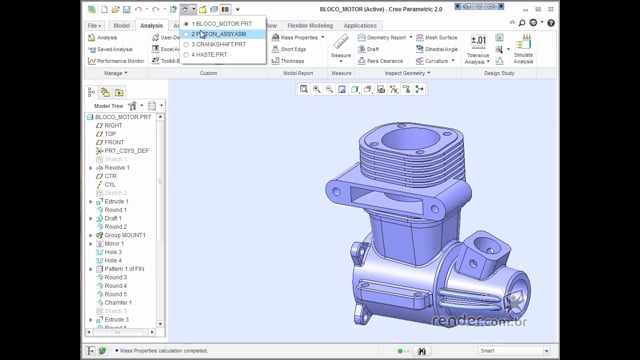Click the Datum Display Filters icon
The width and height of the screenshot is (640, 360).
(394, 89)
